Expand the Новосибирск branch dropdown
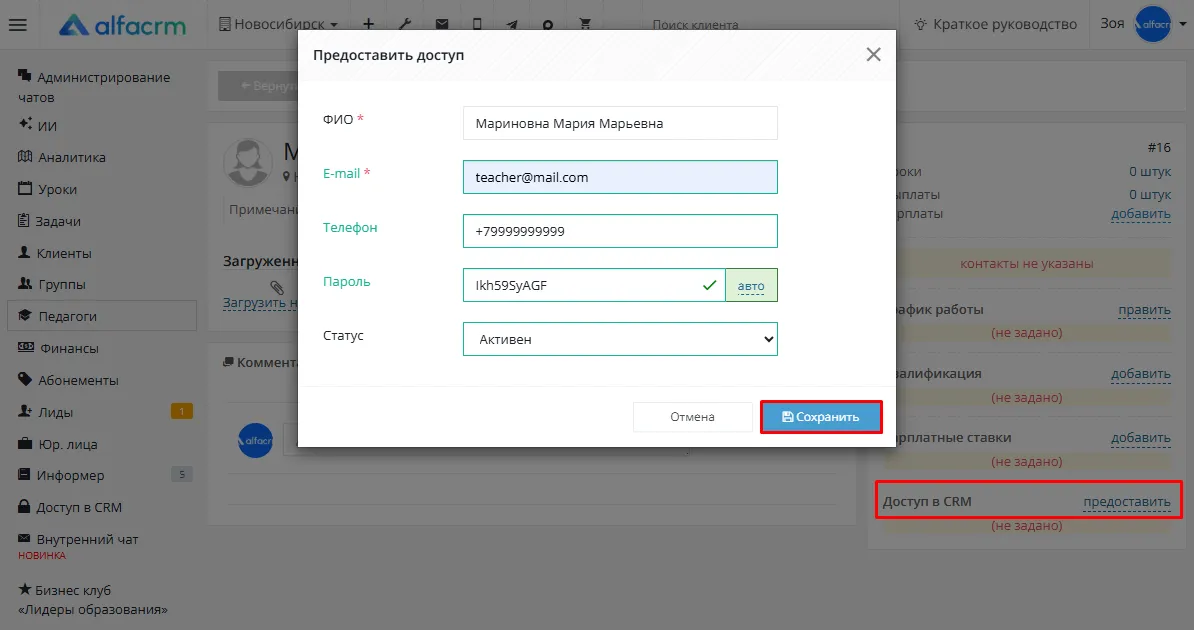 coord(278,24)
